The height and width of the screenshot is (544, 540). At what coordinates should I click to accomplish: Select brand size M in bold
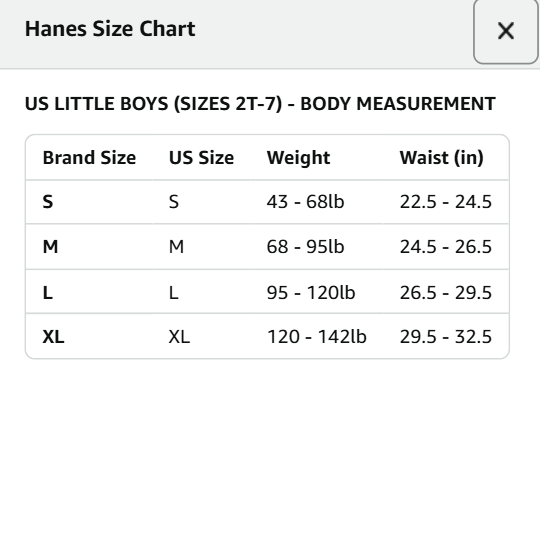(50, 247)
